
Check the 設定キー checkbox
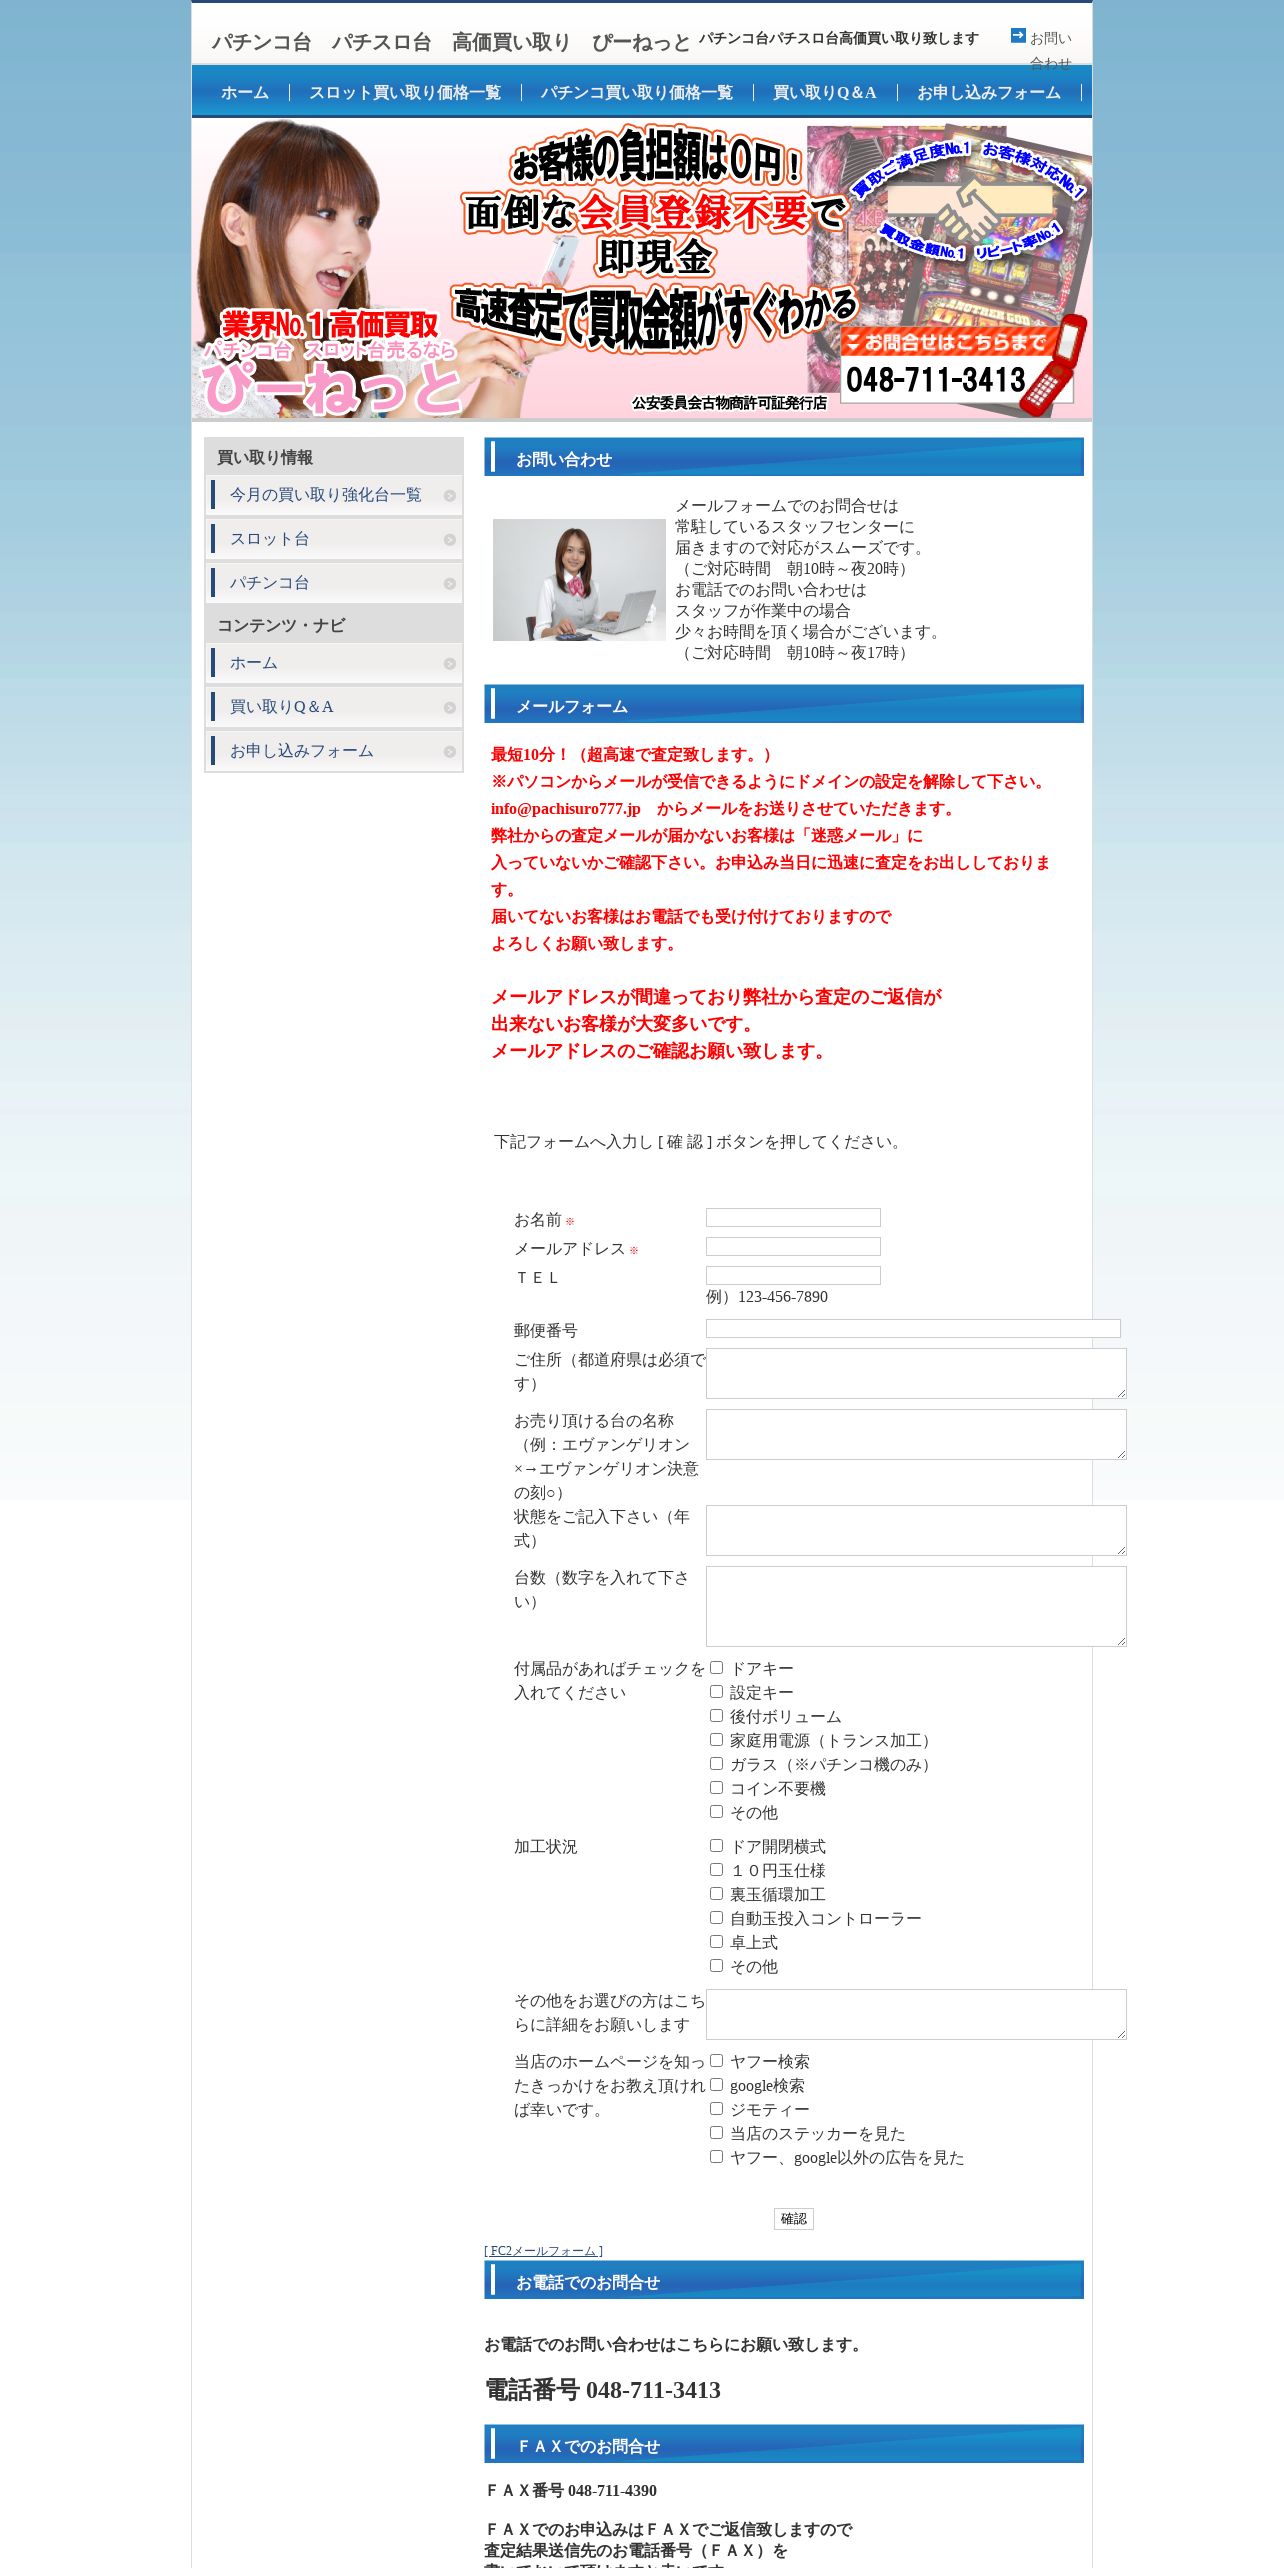coord(716,1691)
